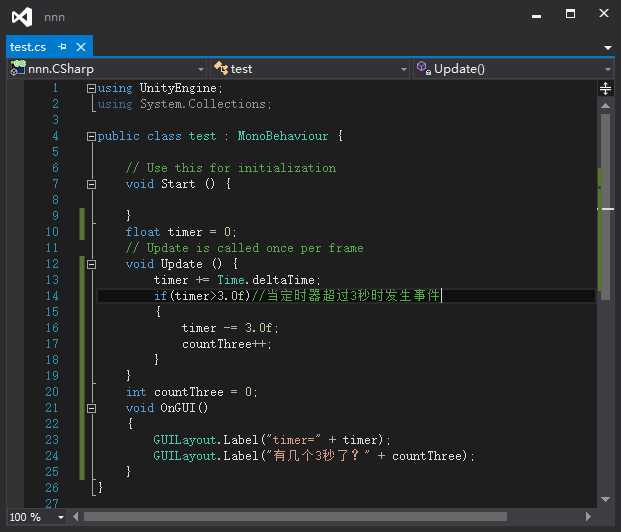The width and height of the screenshot is (621, 532).
Task: Pin the test.cs tab
Action: [x=62, y=47]
